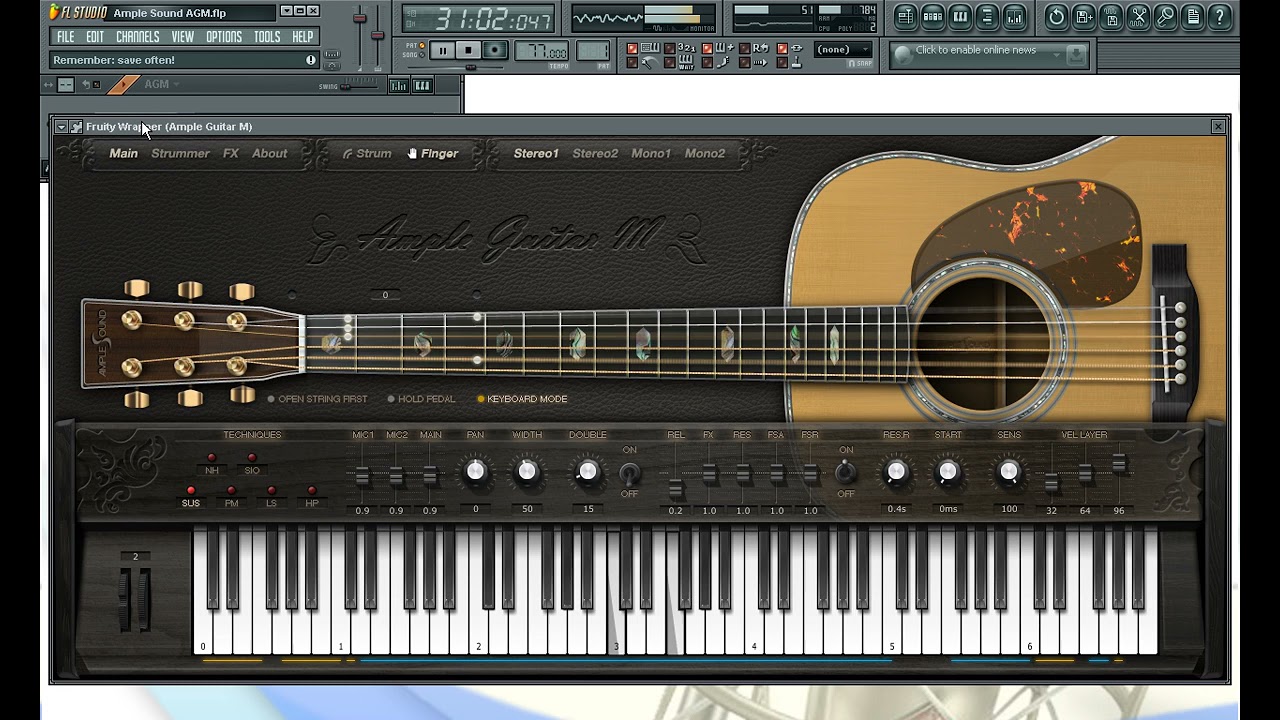Screen dimensions: 1280x720
Task: Click the hint bar exclamation icon
Action: click(310, 60)
